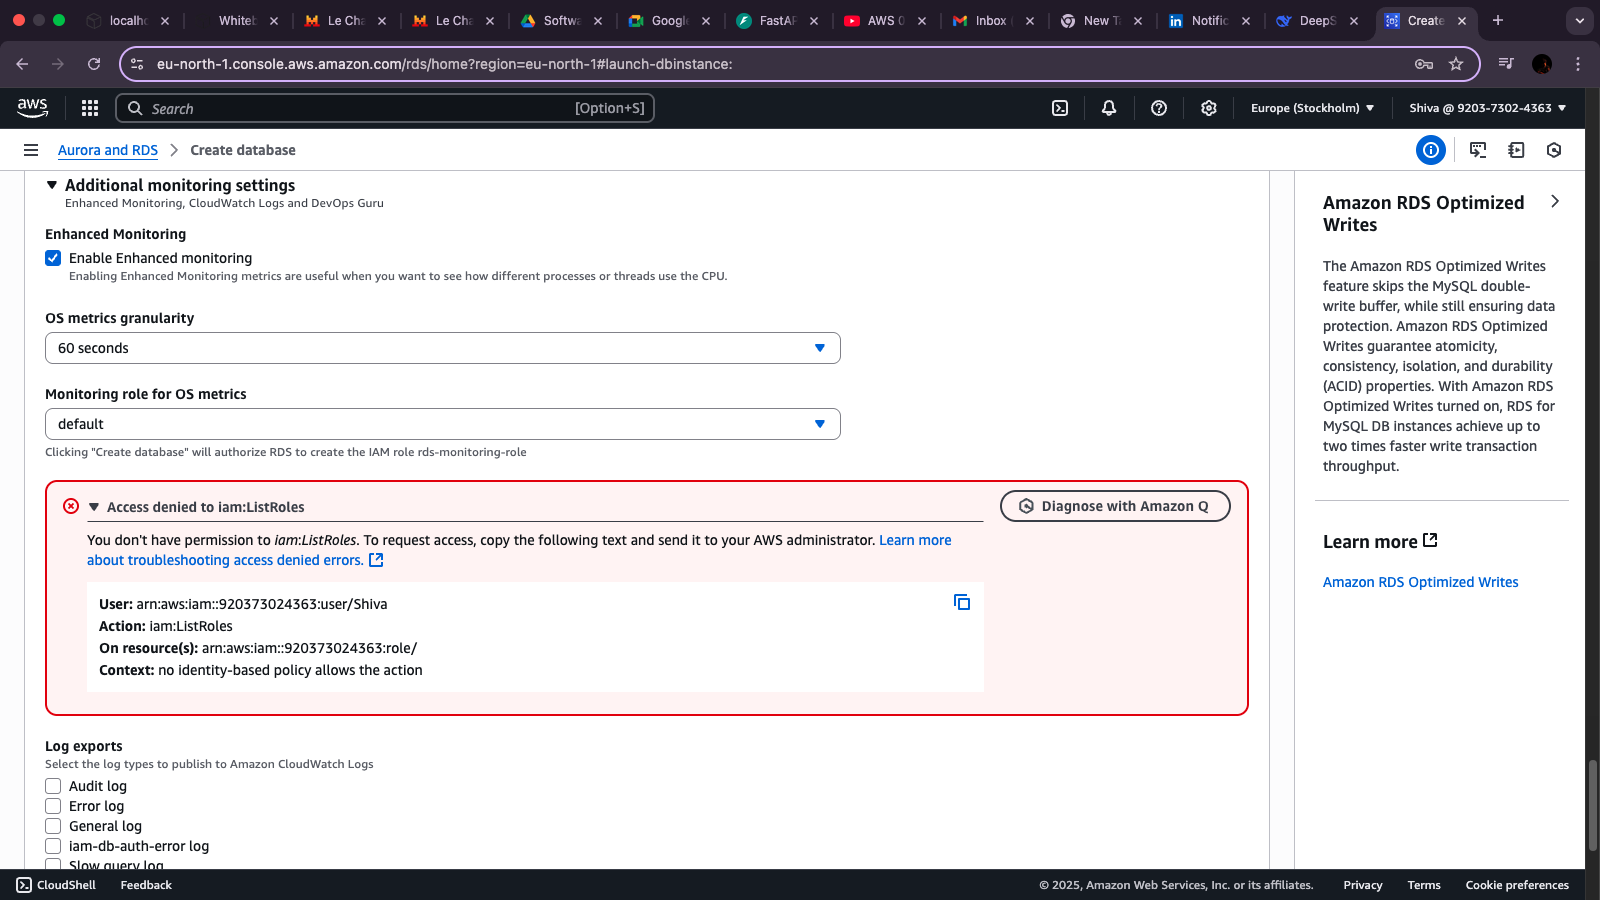
Task: Open the notifications bell
Action: [x=1109, y=108]
